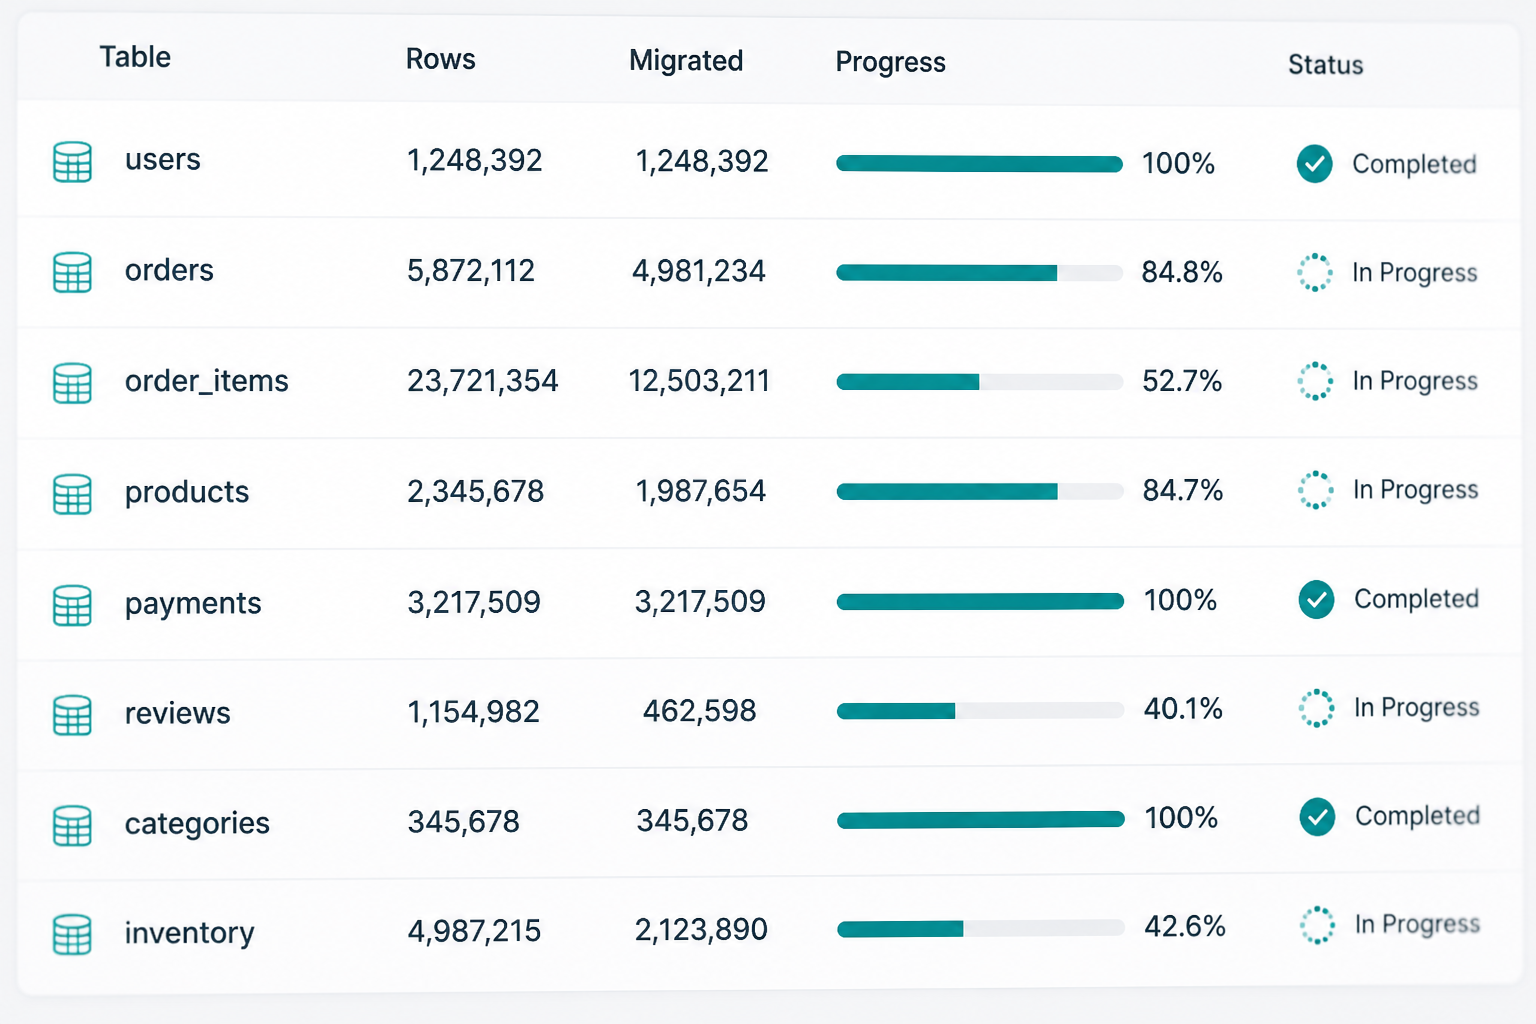Click the table icon beside payments
This screenshot has width=1536, height=1024.
[x=72, y=605]
